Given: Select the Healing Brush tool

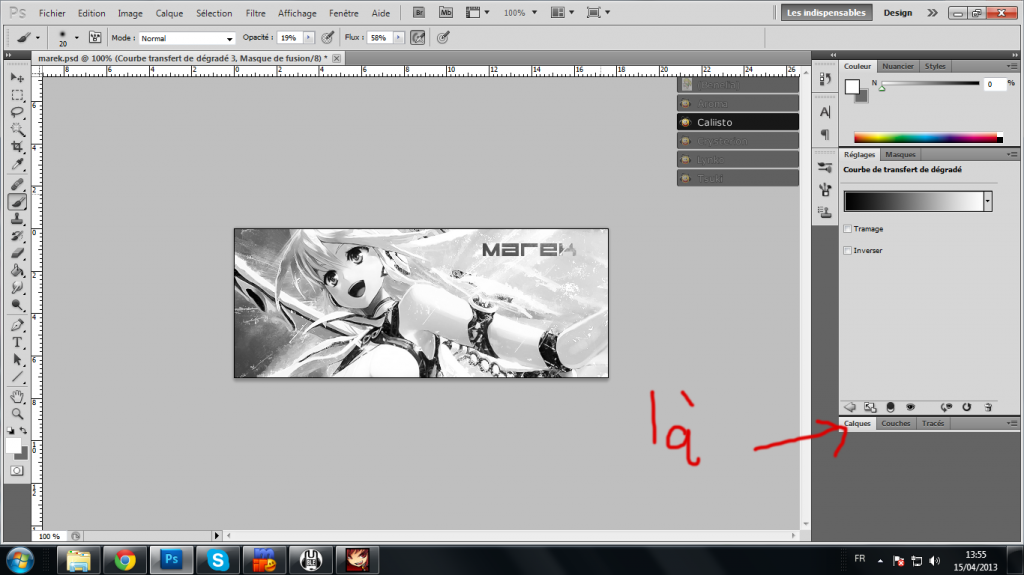Looking at the screenshot, I should click(x=17, y=185).
